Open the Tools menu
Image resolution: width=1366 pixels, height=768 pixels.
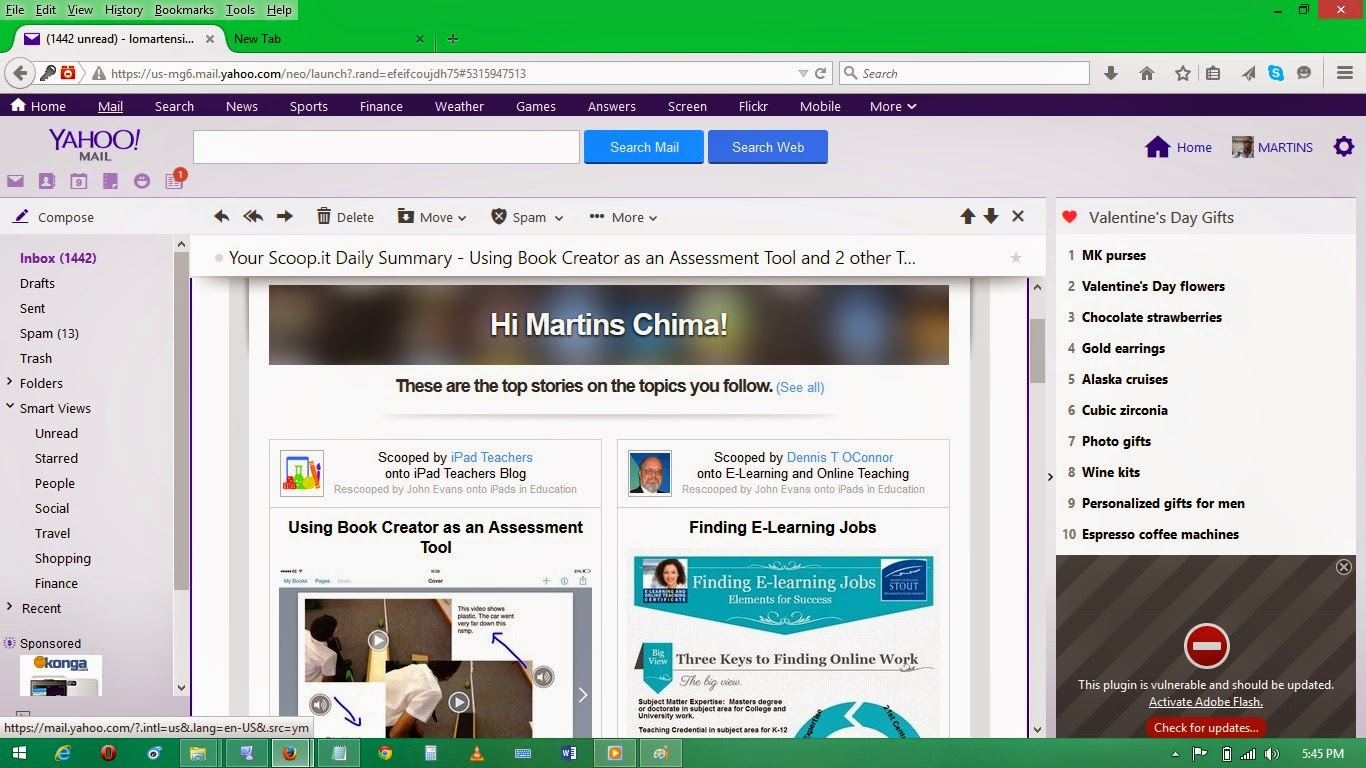[x=240, y=10]
